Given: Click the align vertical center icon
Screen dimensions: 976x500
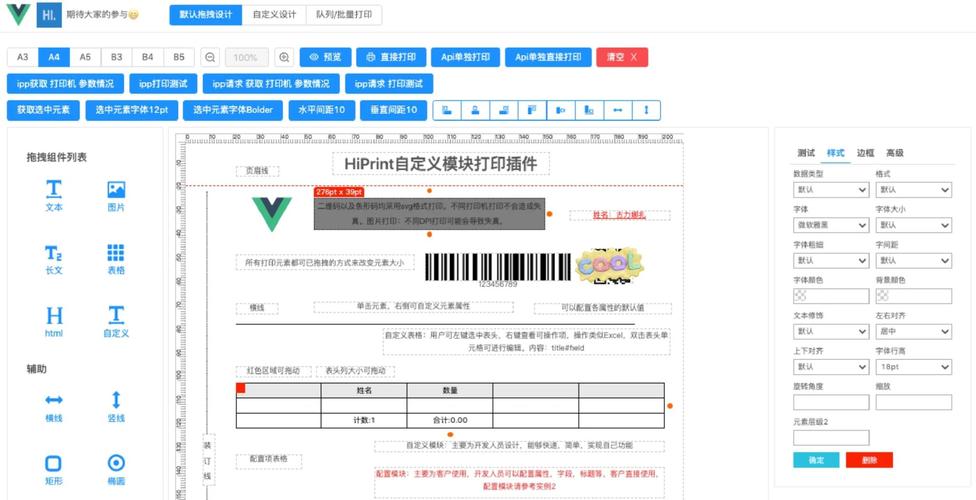Looking at the screenshot, I should (561, 110).
